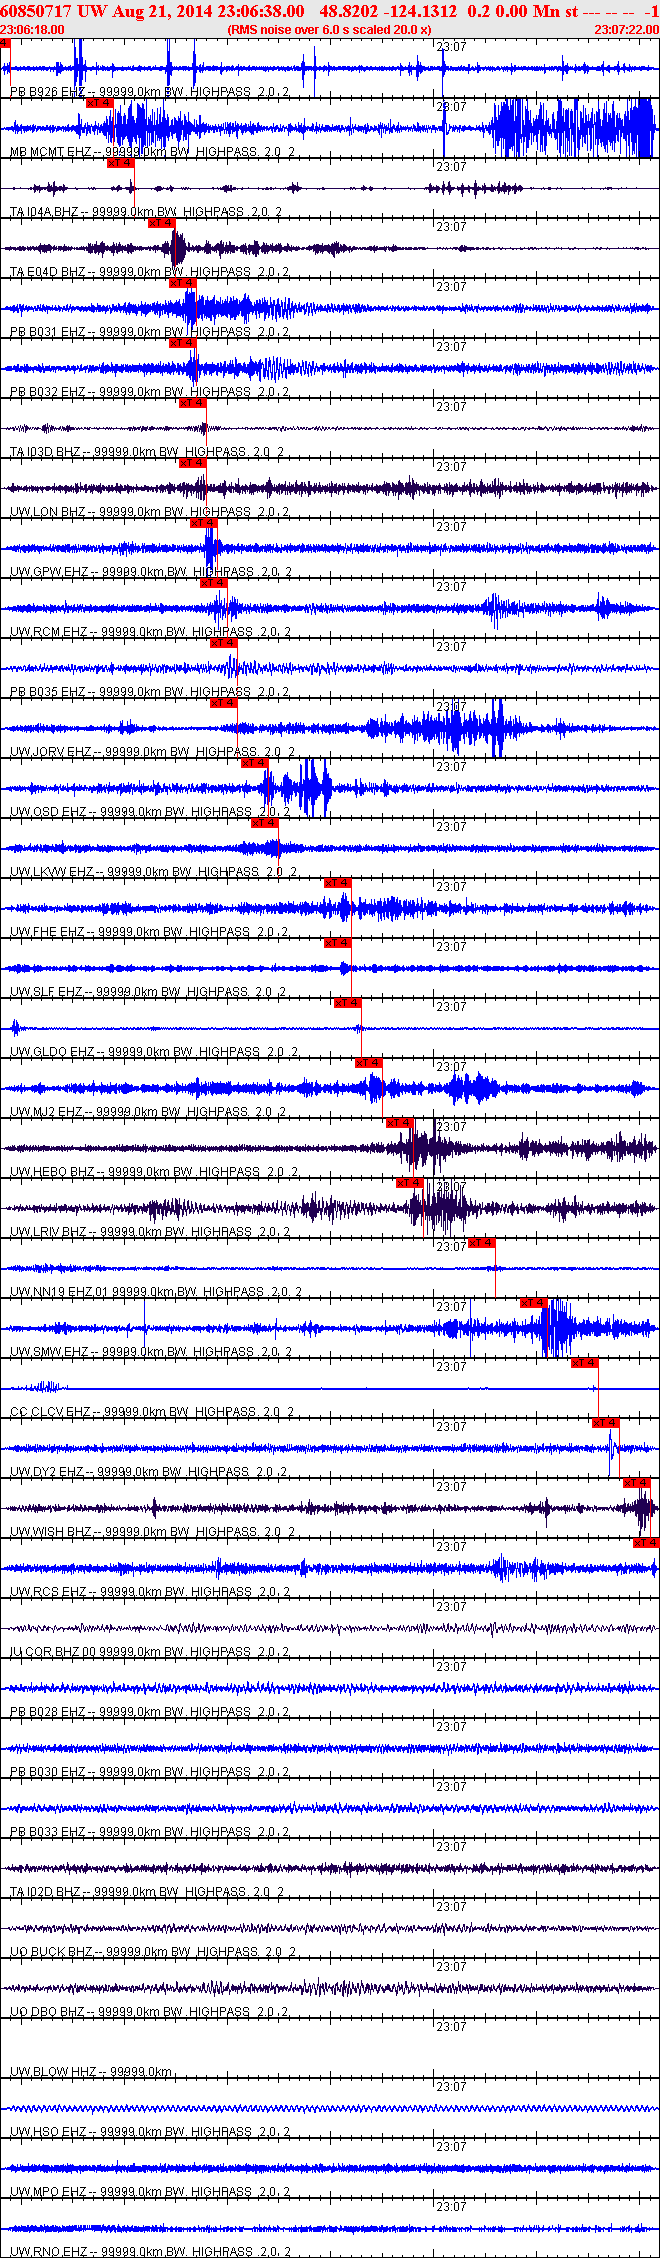Viewport: 660px width, 2258px height.
Task: Select the CC CLCV EHZ station label
Action: coord(152,1412)
